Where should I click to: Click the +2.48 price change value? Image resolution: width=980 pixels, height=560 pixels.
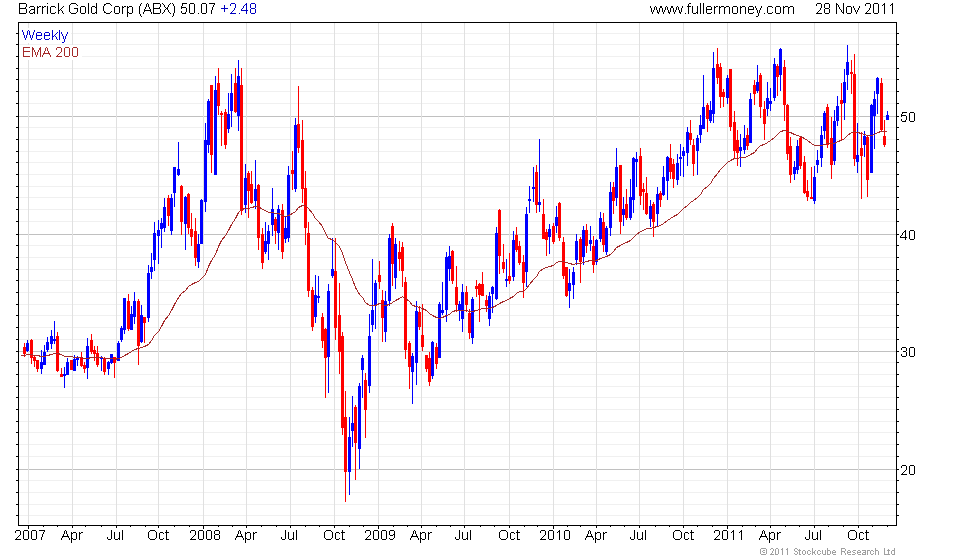click(238, 9)
